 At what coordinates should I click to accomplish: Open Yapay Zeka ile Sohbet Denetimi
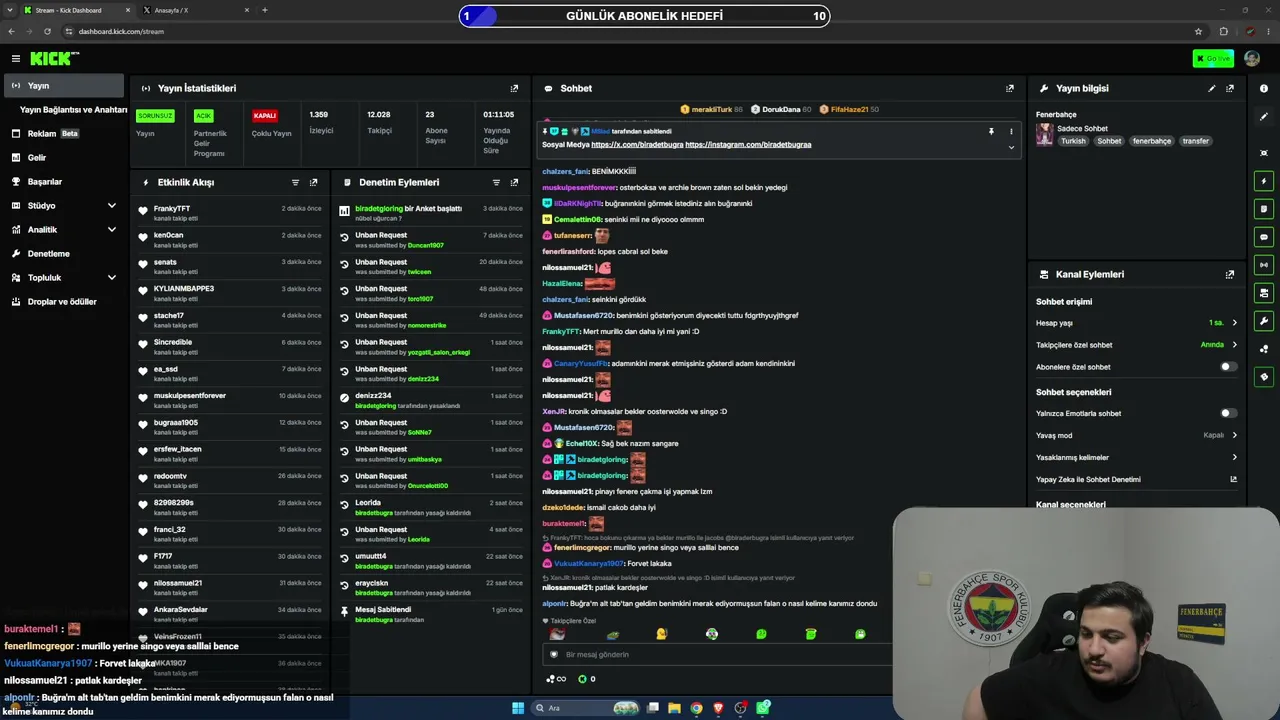pos(1136,479)
